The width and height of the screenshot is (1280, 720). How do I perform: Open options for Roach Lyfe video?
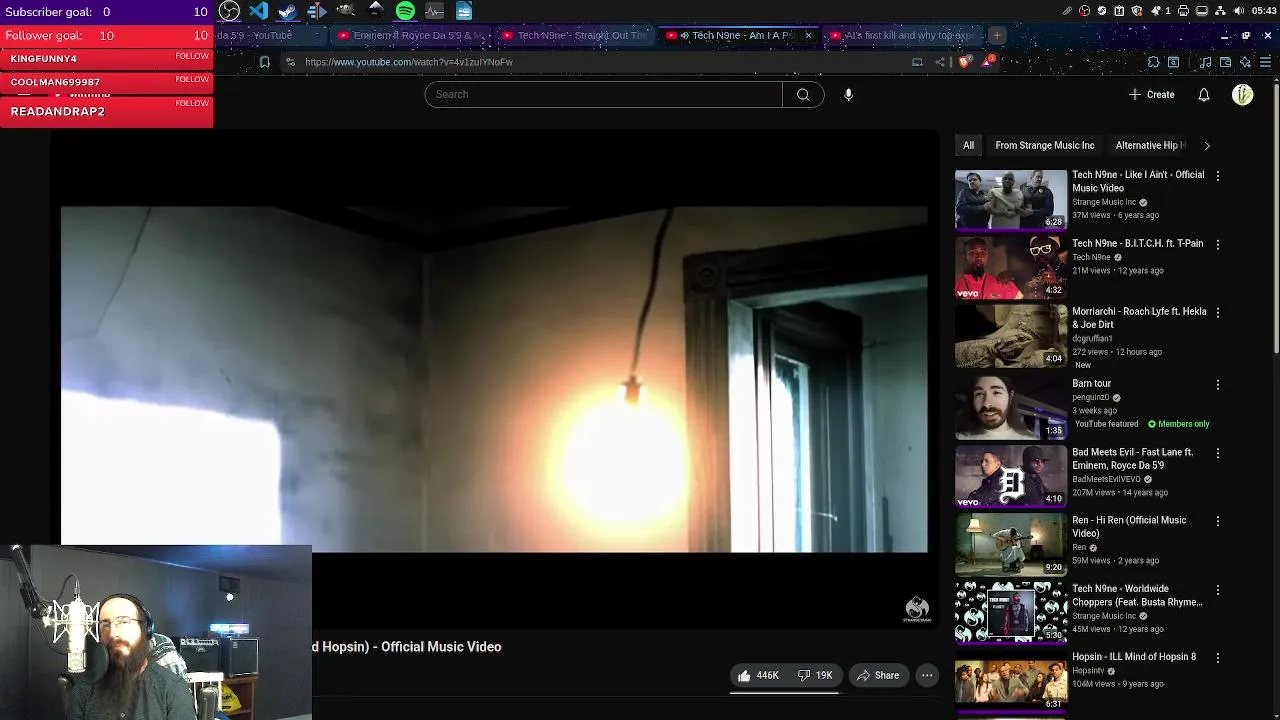tap(1217, 312)
